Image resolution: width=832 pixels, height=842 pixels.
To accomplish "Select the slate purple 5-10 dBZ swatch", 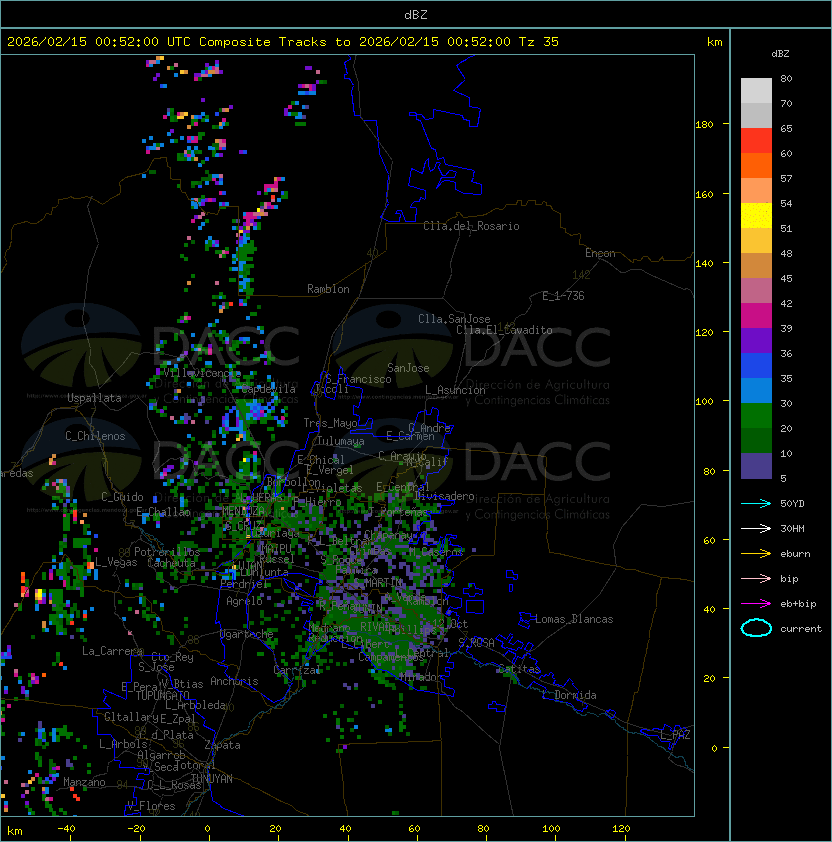I will pyautogui.click(x=756, y=466).
